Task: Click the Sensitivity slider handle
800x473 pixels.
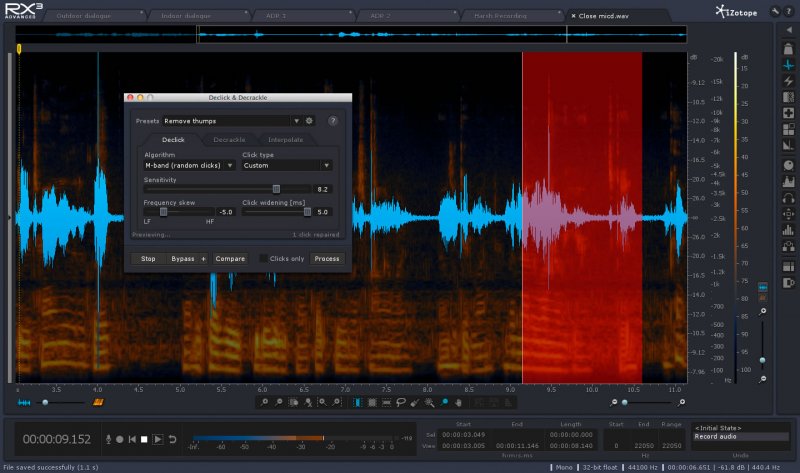Action: [x=277, y=188]
